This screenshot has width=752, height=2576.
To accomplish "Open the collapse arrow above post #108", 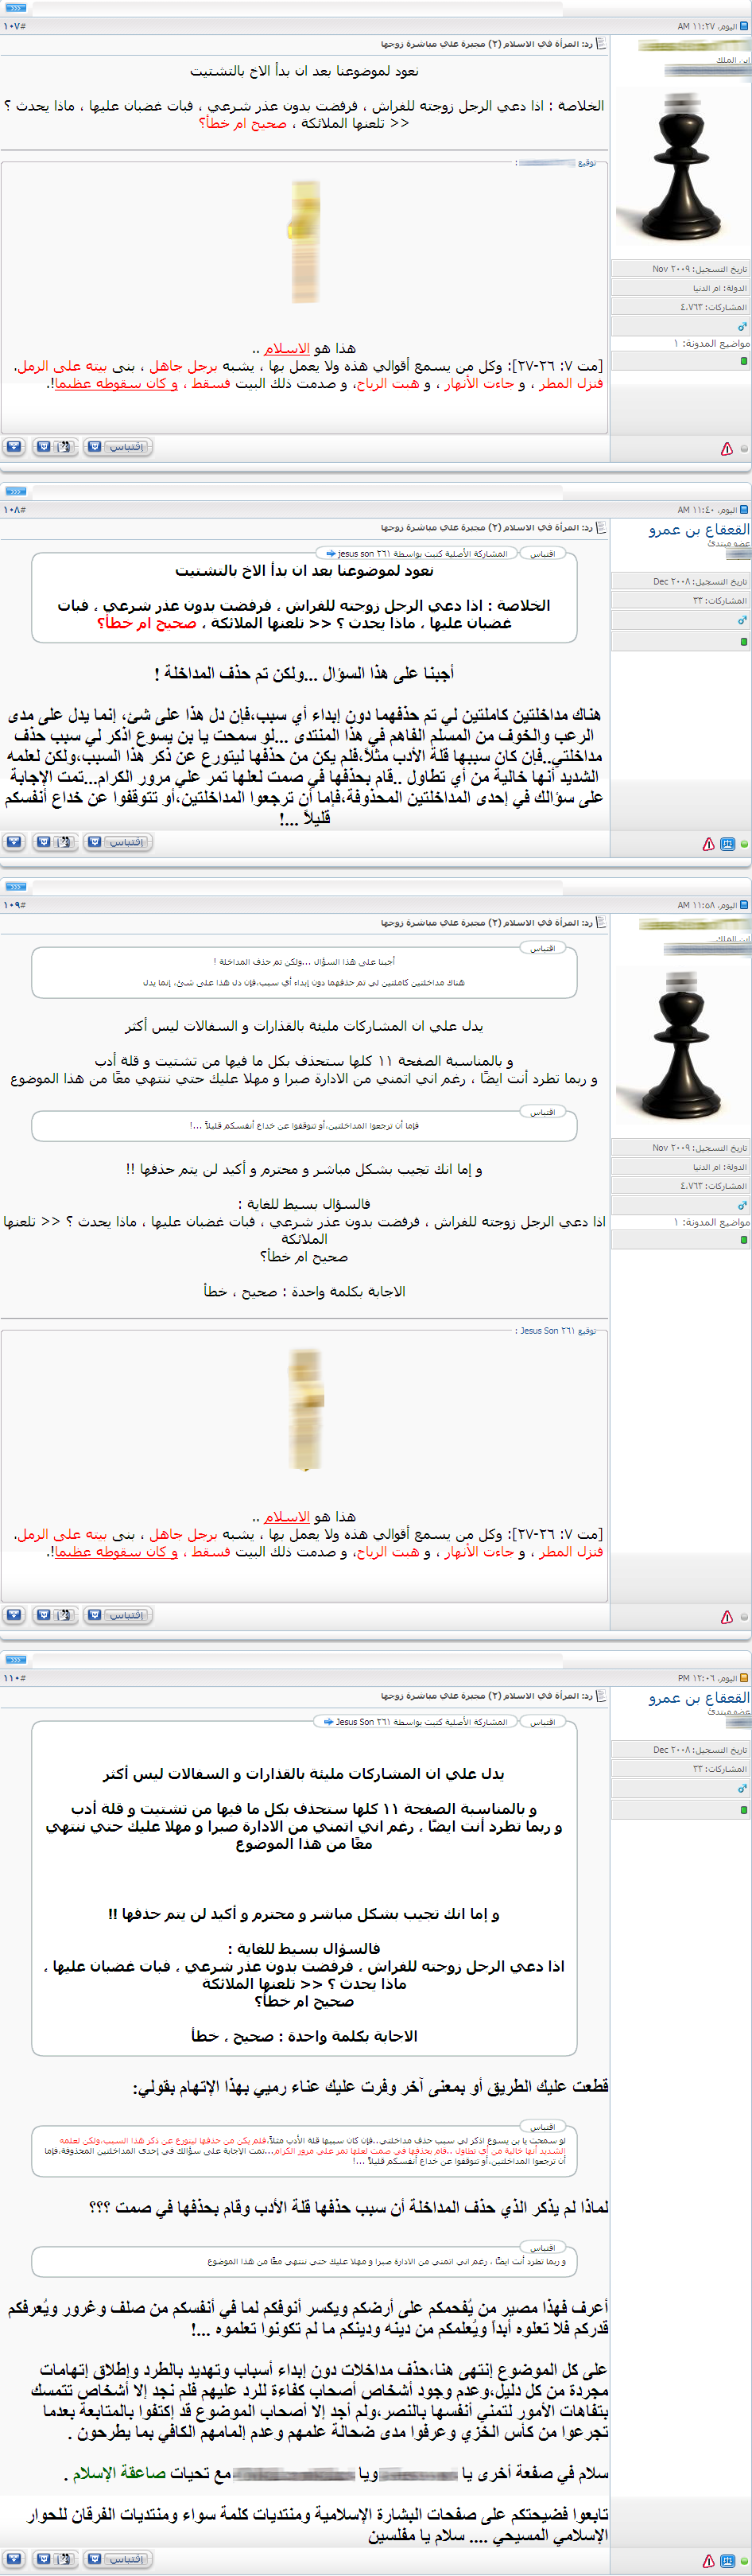I will tap(16, 491).
